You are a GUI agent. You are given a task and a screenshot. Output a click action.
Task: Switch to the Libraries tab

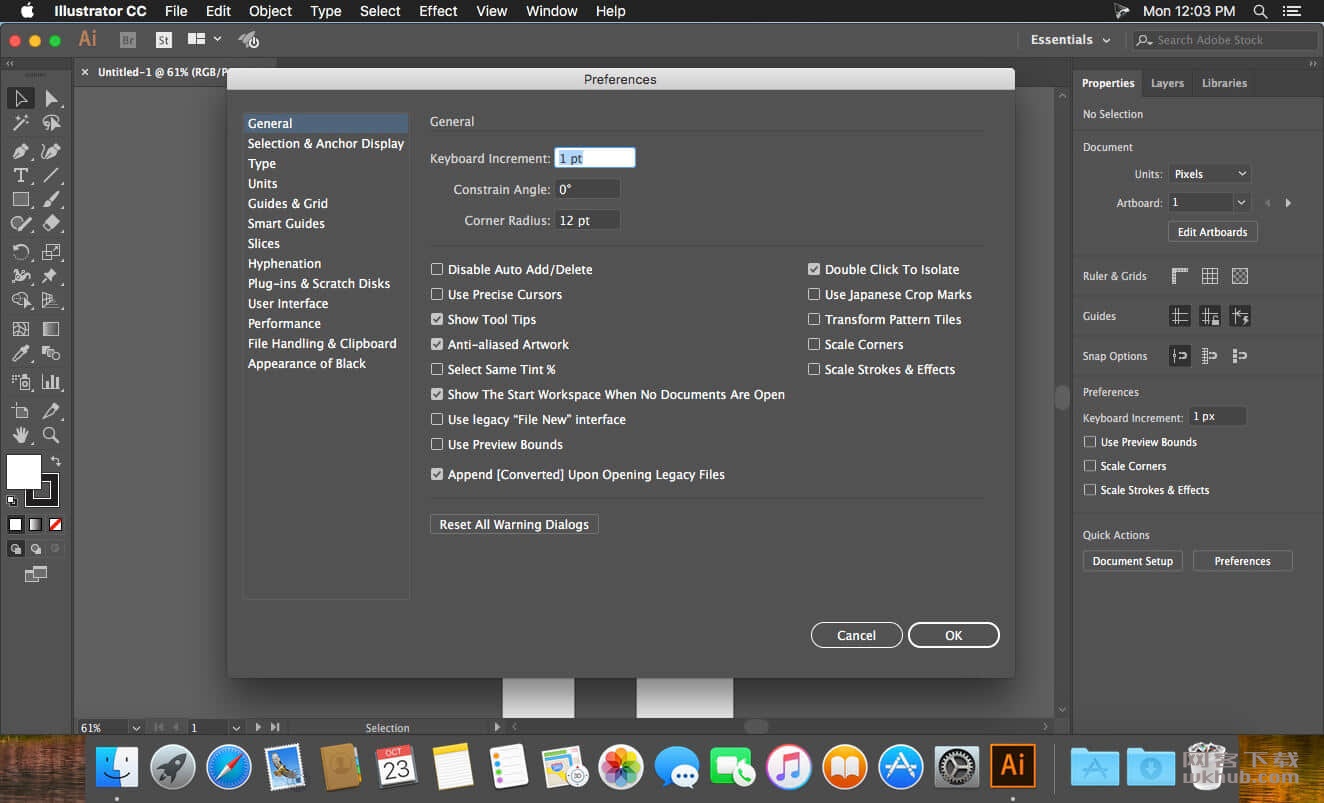[1224, 83]
